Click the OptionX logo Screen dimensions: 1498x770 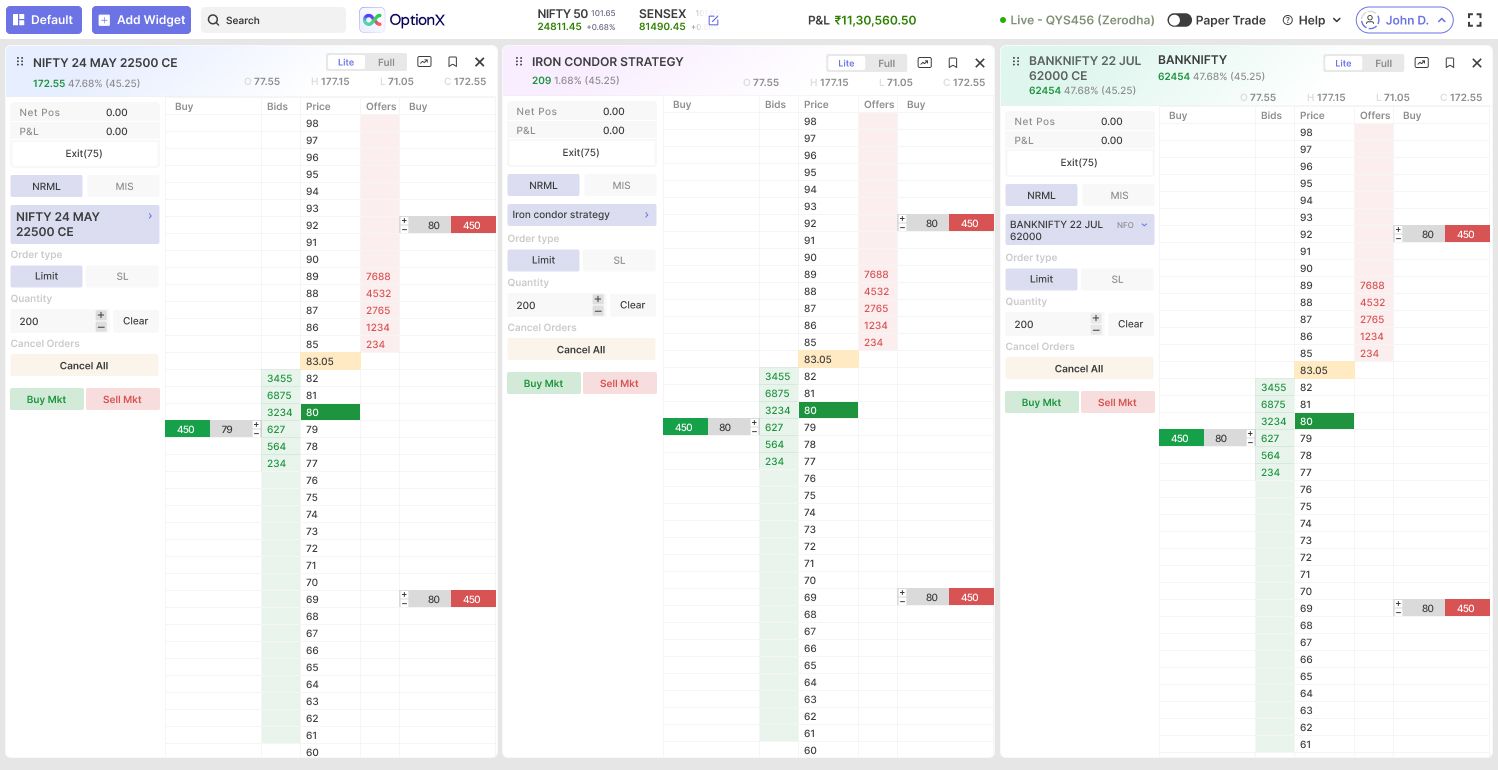402,20
